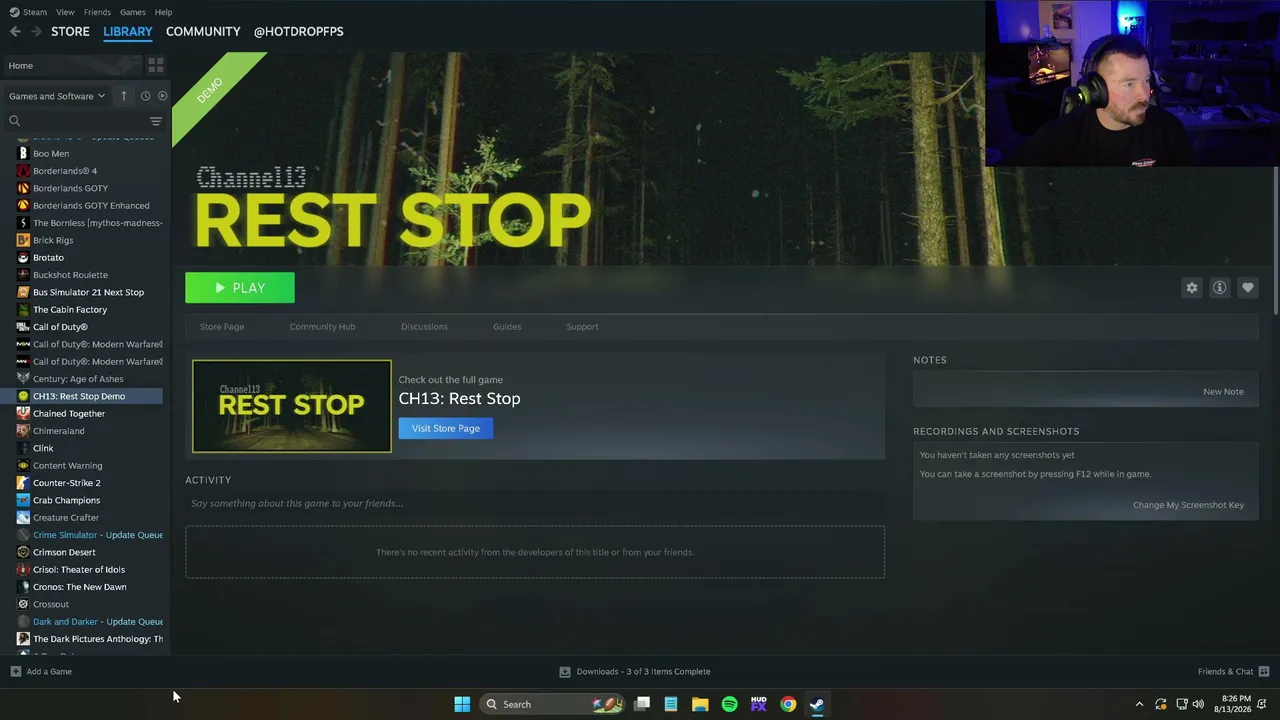This screenshot has width=1280, height=720.
Task: Show hidden system tray icons chevron
Action: (x=1139, y=704)
